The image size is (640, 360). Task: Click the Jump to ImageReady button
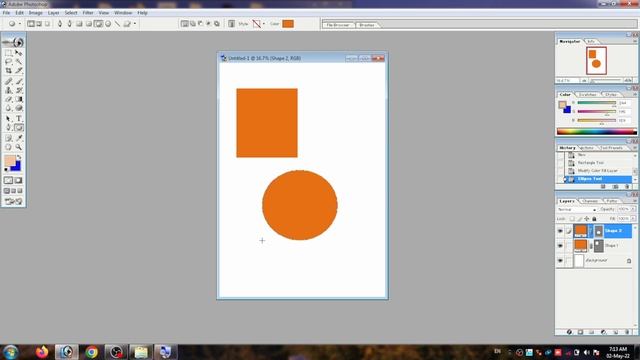click(13, 201)
